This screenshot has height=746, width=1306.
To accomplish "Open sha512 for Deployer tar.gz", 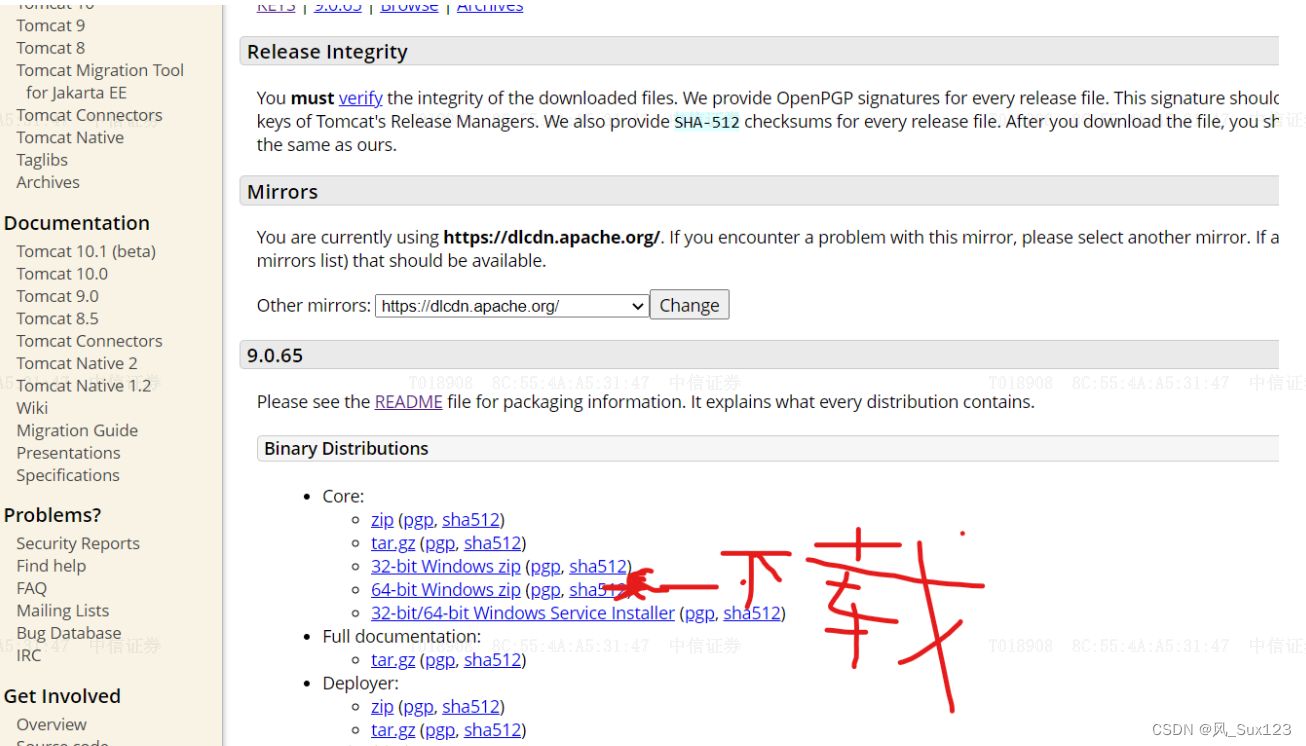I will (493, 730).
